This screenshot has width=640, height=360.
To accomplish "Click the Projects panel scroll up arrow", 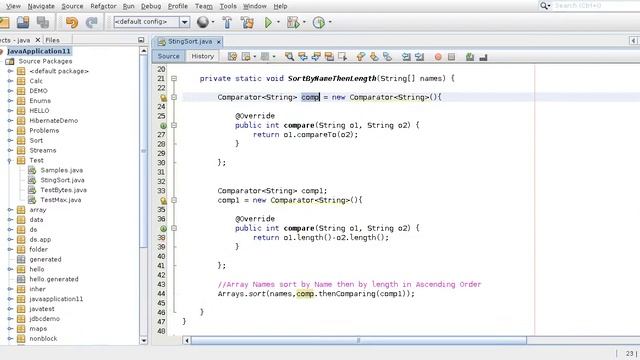I will [x=143, y=51].
